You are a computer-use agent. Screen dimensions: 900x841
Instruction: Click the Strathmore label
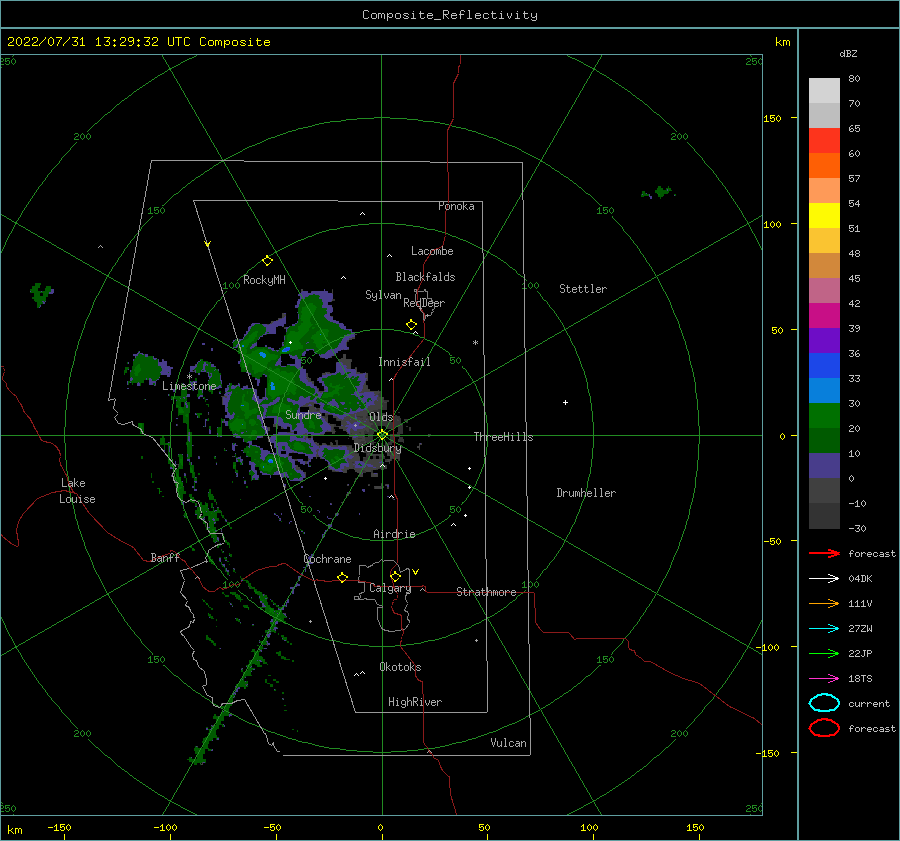click(486, 592)
